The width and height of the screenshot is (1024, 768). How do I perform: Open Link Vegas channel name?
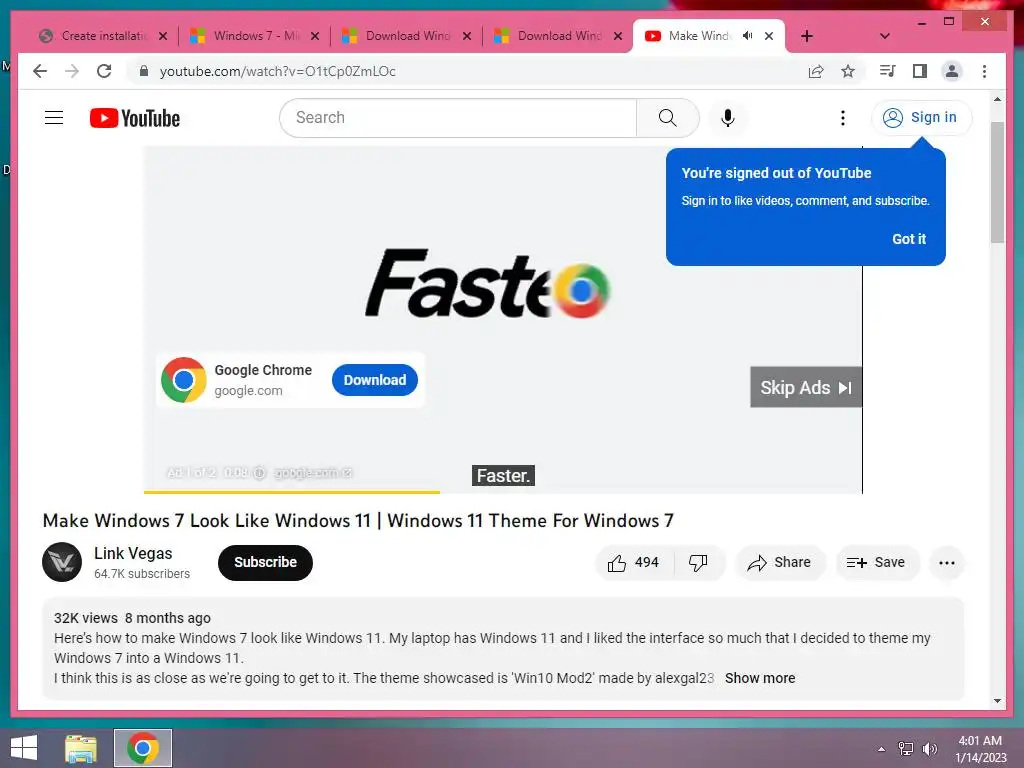[133, 553]
